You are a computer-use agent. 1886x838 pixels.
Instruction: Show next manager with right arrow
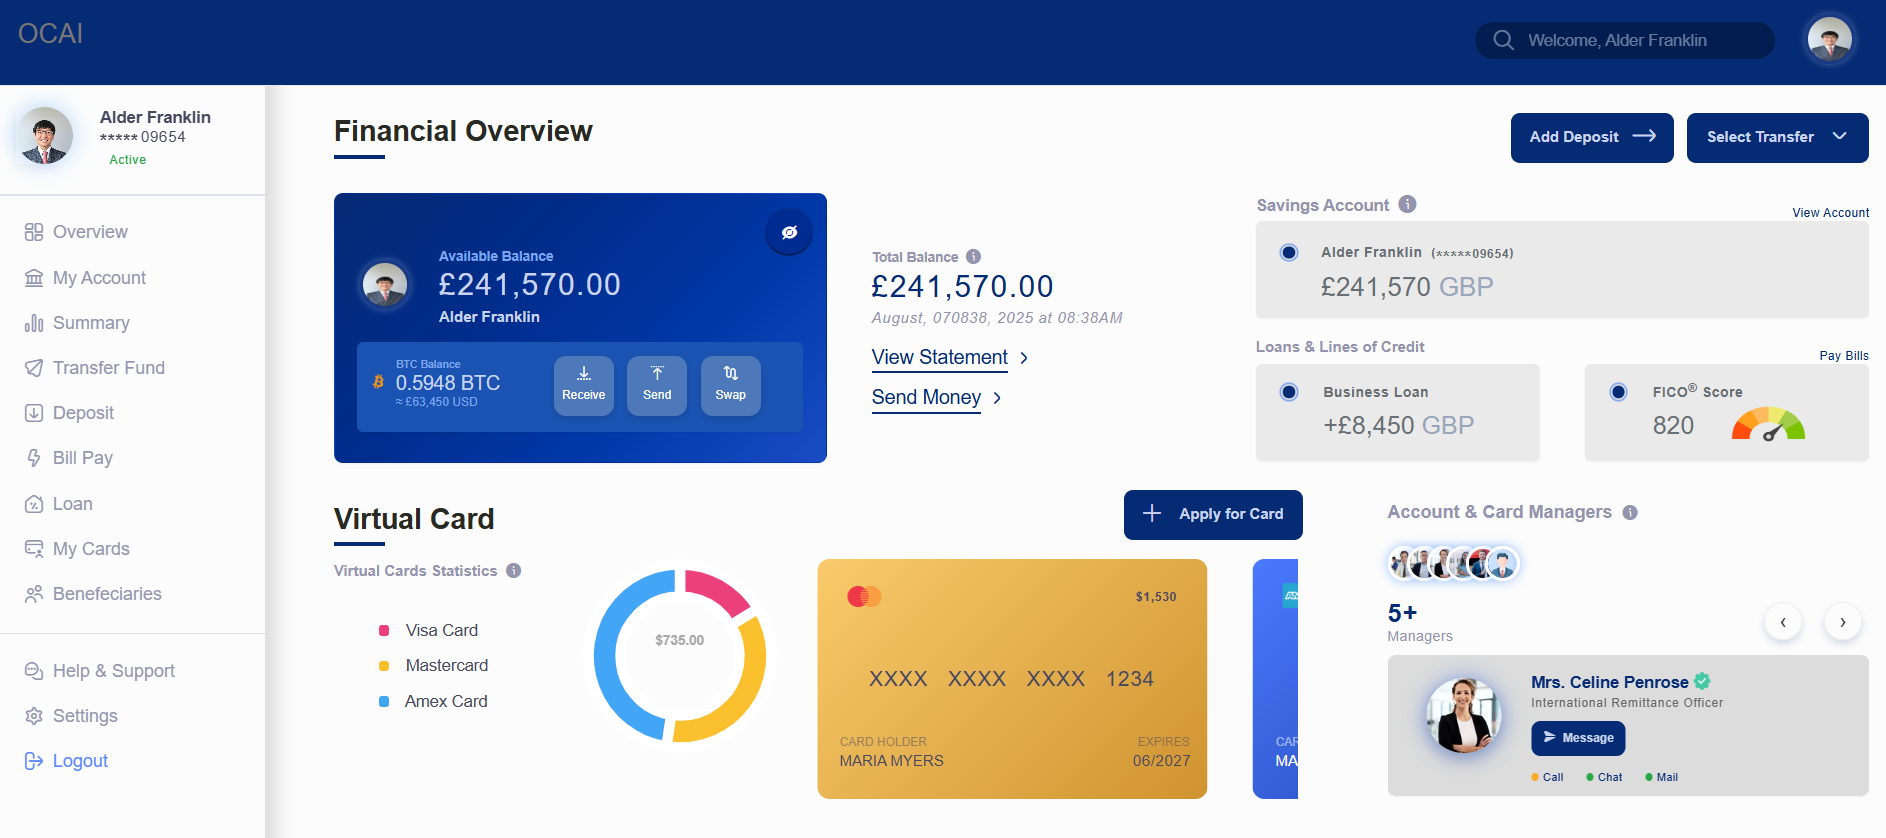(x=1842, y=622)
